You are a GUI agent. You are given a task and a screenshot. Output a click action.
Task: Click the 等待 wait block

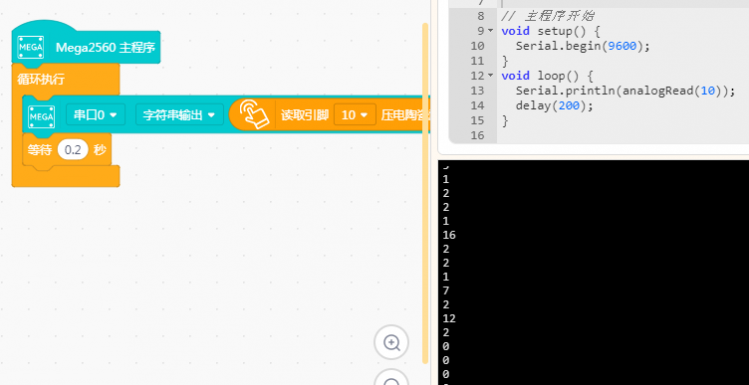(x=67, y=150)
